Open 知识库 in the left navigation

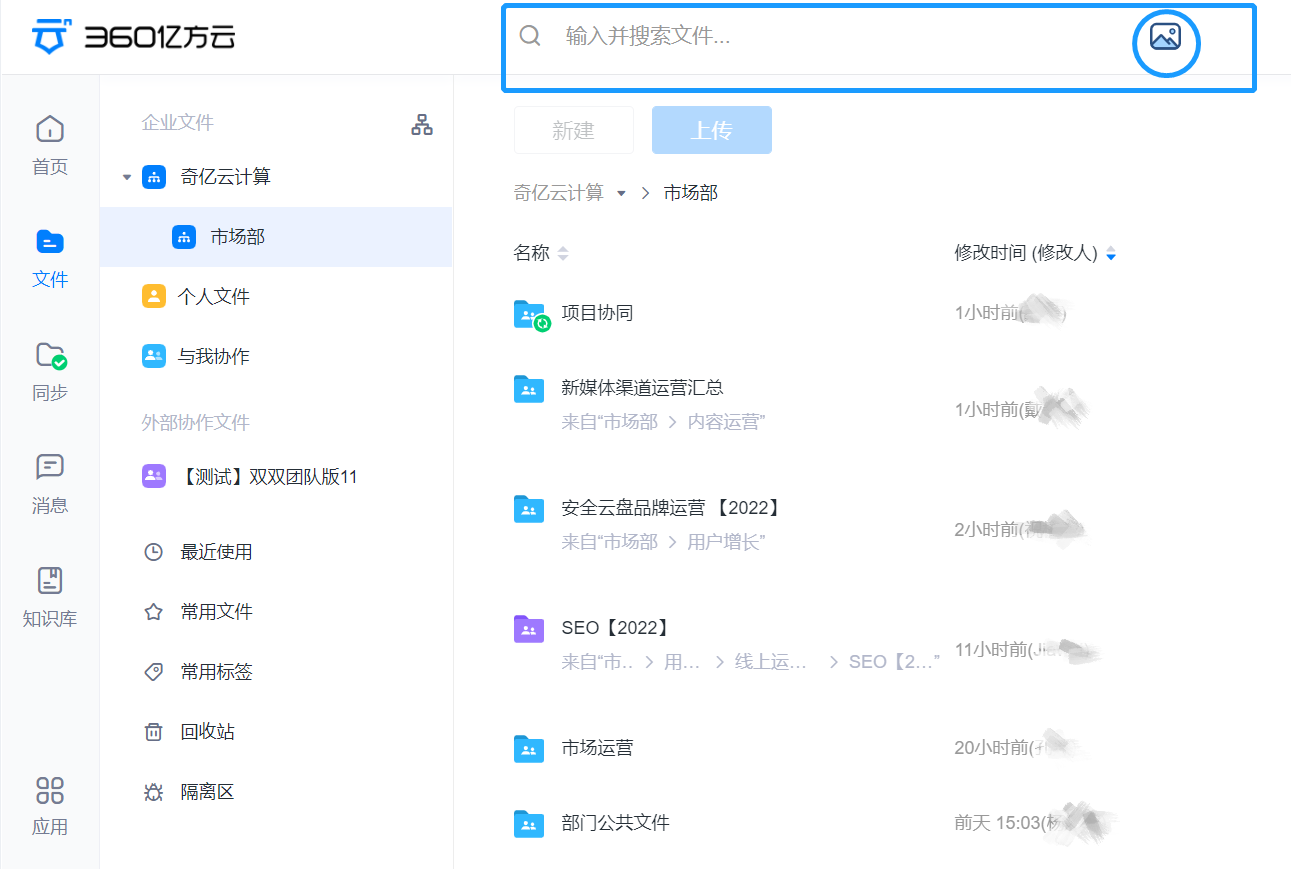tap(49, 598)
